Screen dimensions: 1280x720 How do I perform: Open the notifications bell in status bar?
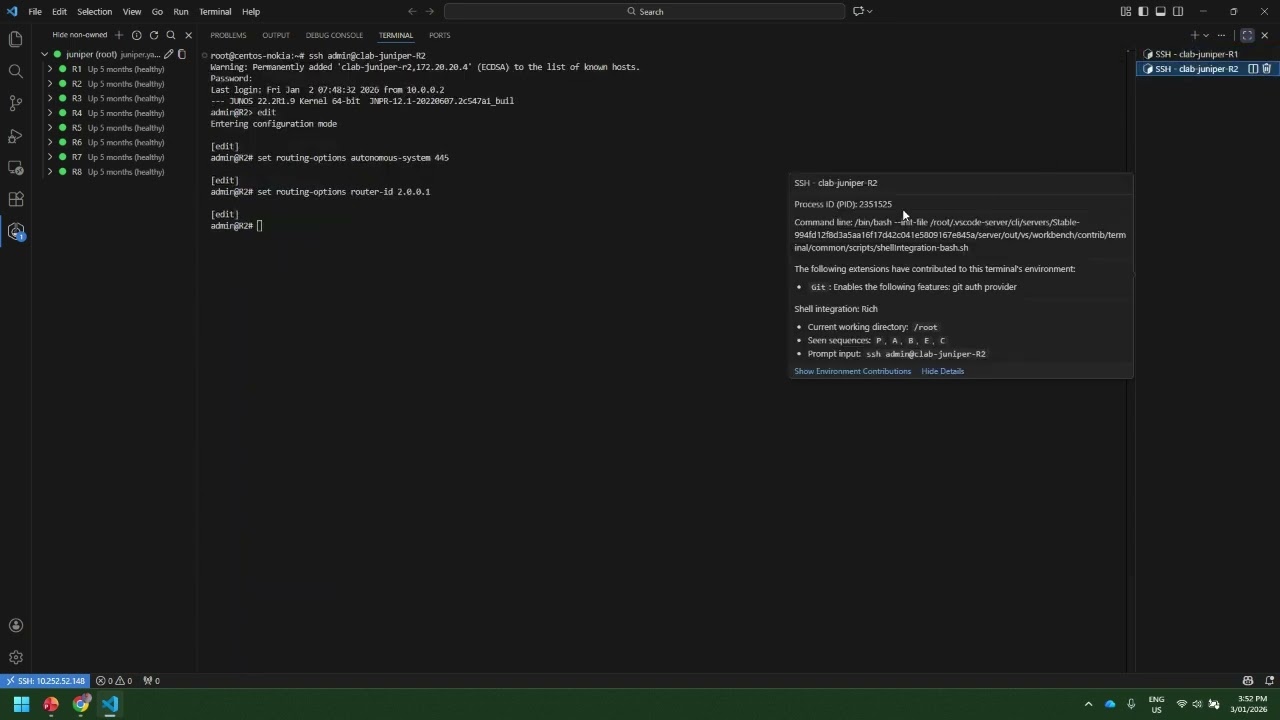[1269, 681]
